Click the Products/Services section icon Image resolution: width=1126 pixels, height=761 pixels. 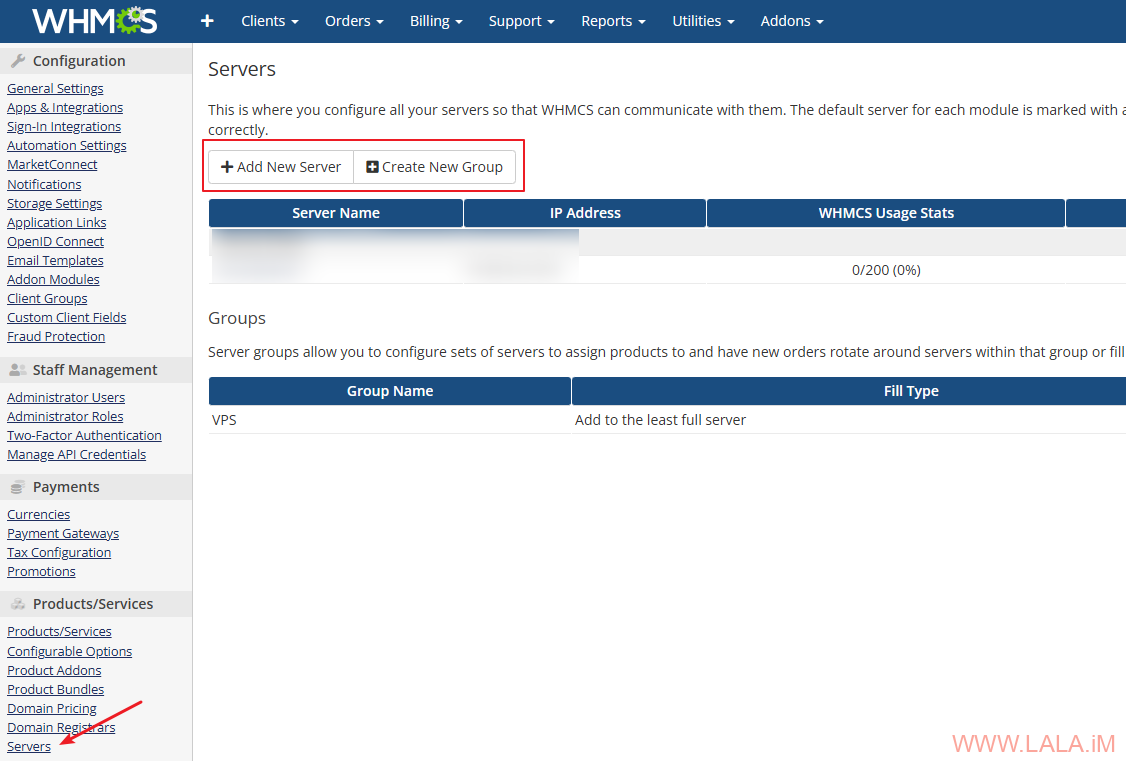point(18,604)
